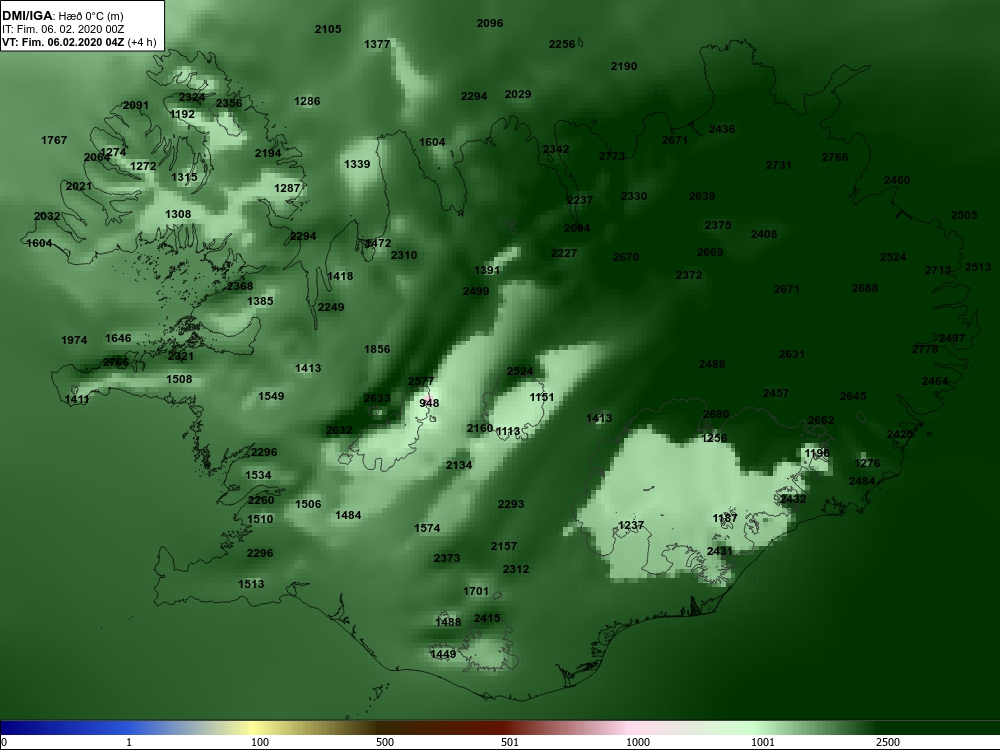Click the value 1974 offshore to the west

point(74,340)
